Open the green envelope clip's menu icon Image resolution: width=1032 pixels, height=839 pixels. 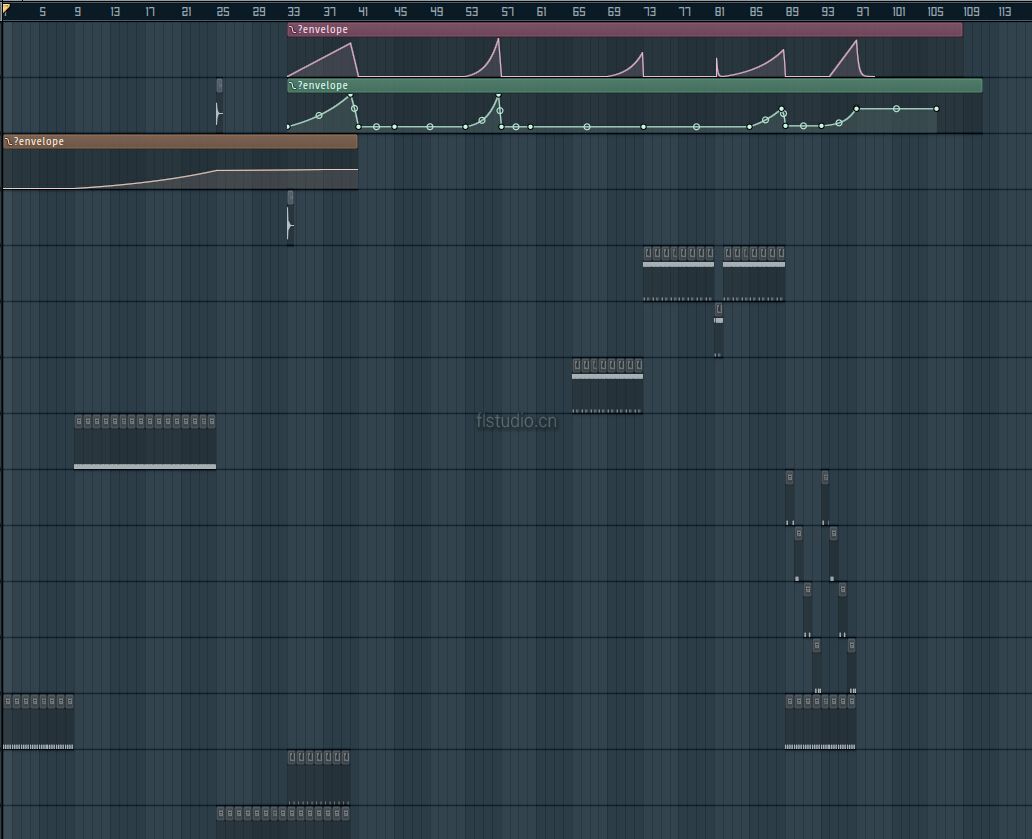click(292, 86)
